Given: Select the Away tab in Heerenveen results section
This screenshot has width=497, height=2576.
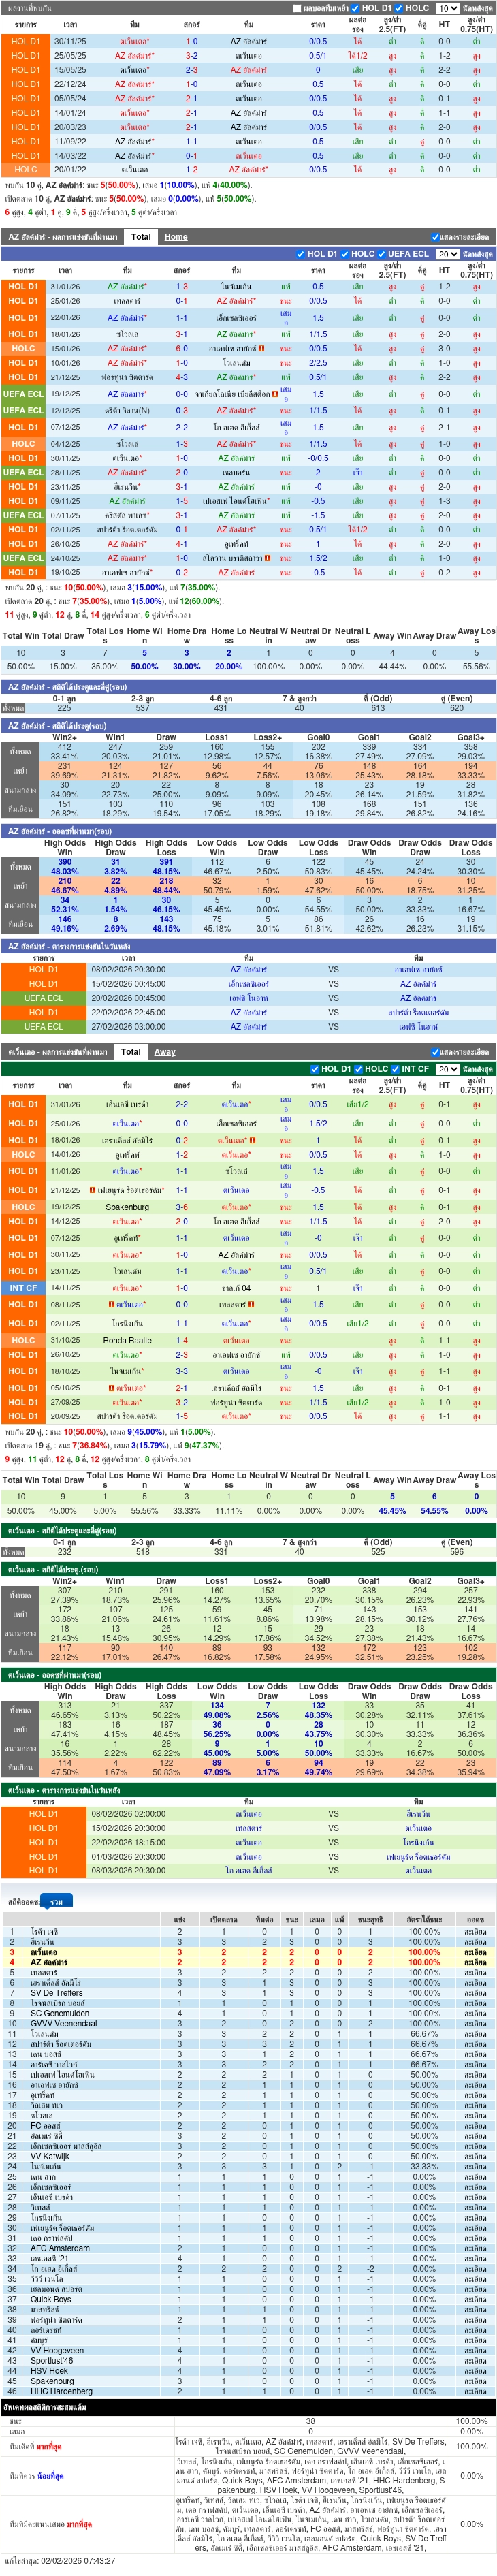Looking at the screenshot, I should (165, 1052).
